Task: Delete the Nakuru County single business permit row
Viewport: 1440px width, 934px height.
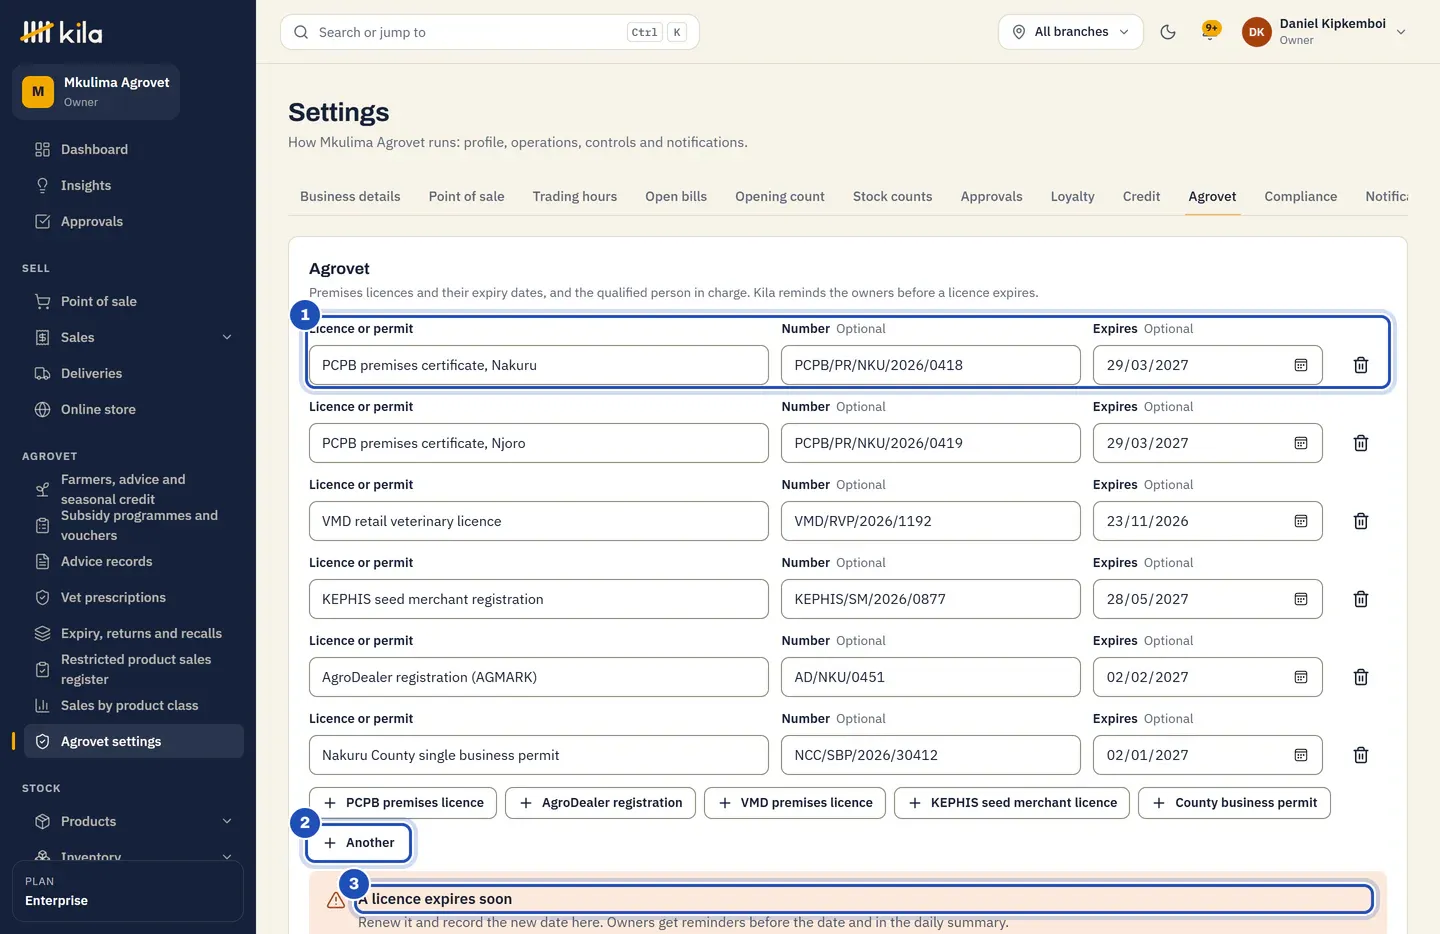Action: pos(1360,755)
